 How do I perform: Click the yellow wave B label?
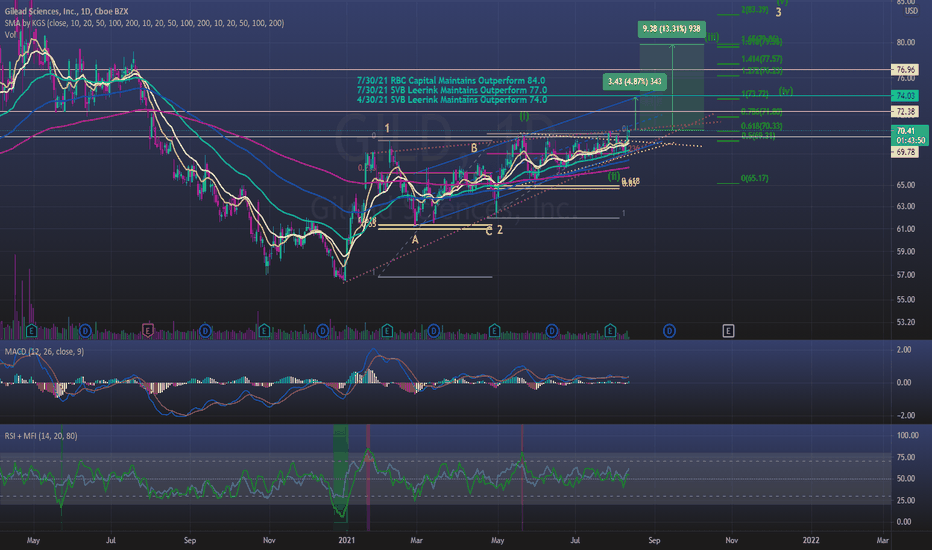pyautogui.click(x=474, y=148)
